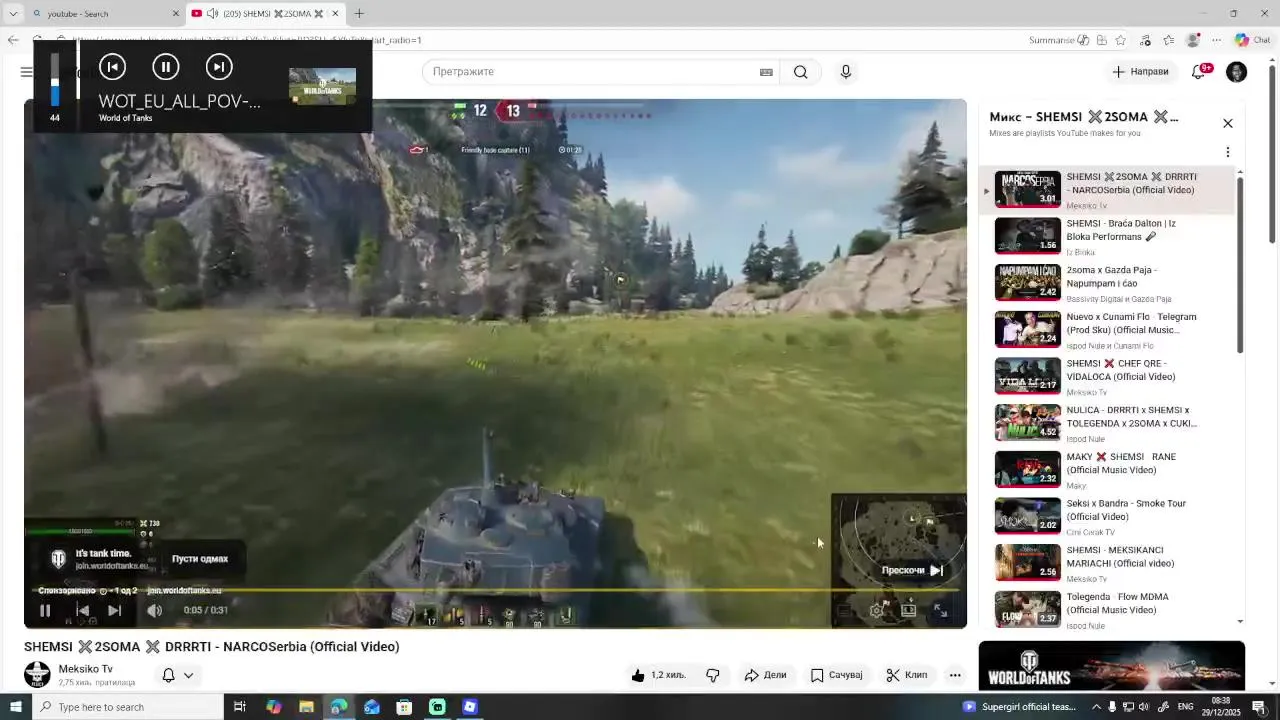The width and height of the screenshot is (1280, 720).
Task: Select Tolegenda - Flow MDMA entry
Action: coord(1109,610)
